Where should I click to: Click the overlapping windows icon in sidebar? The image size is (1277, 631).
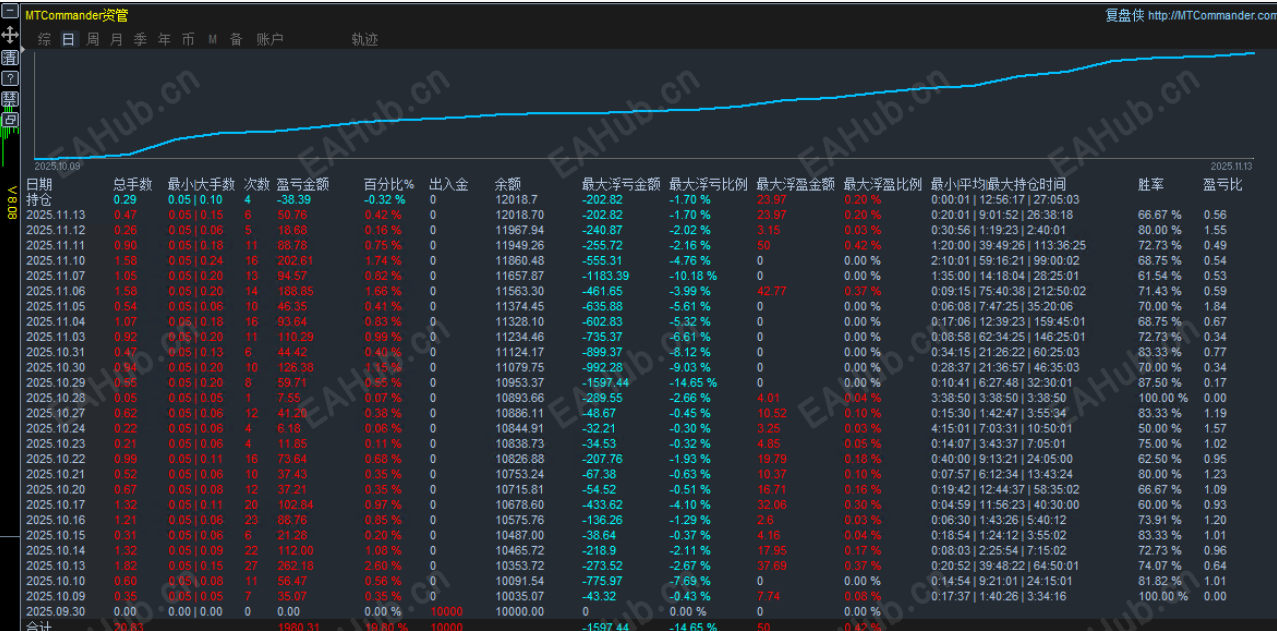pyautogui.click(x=10, y=120)
